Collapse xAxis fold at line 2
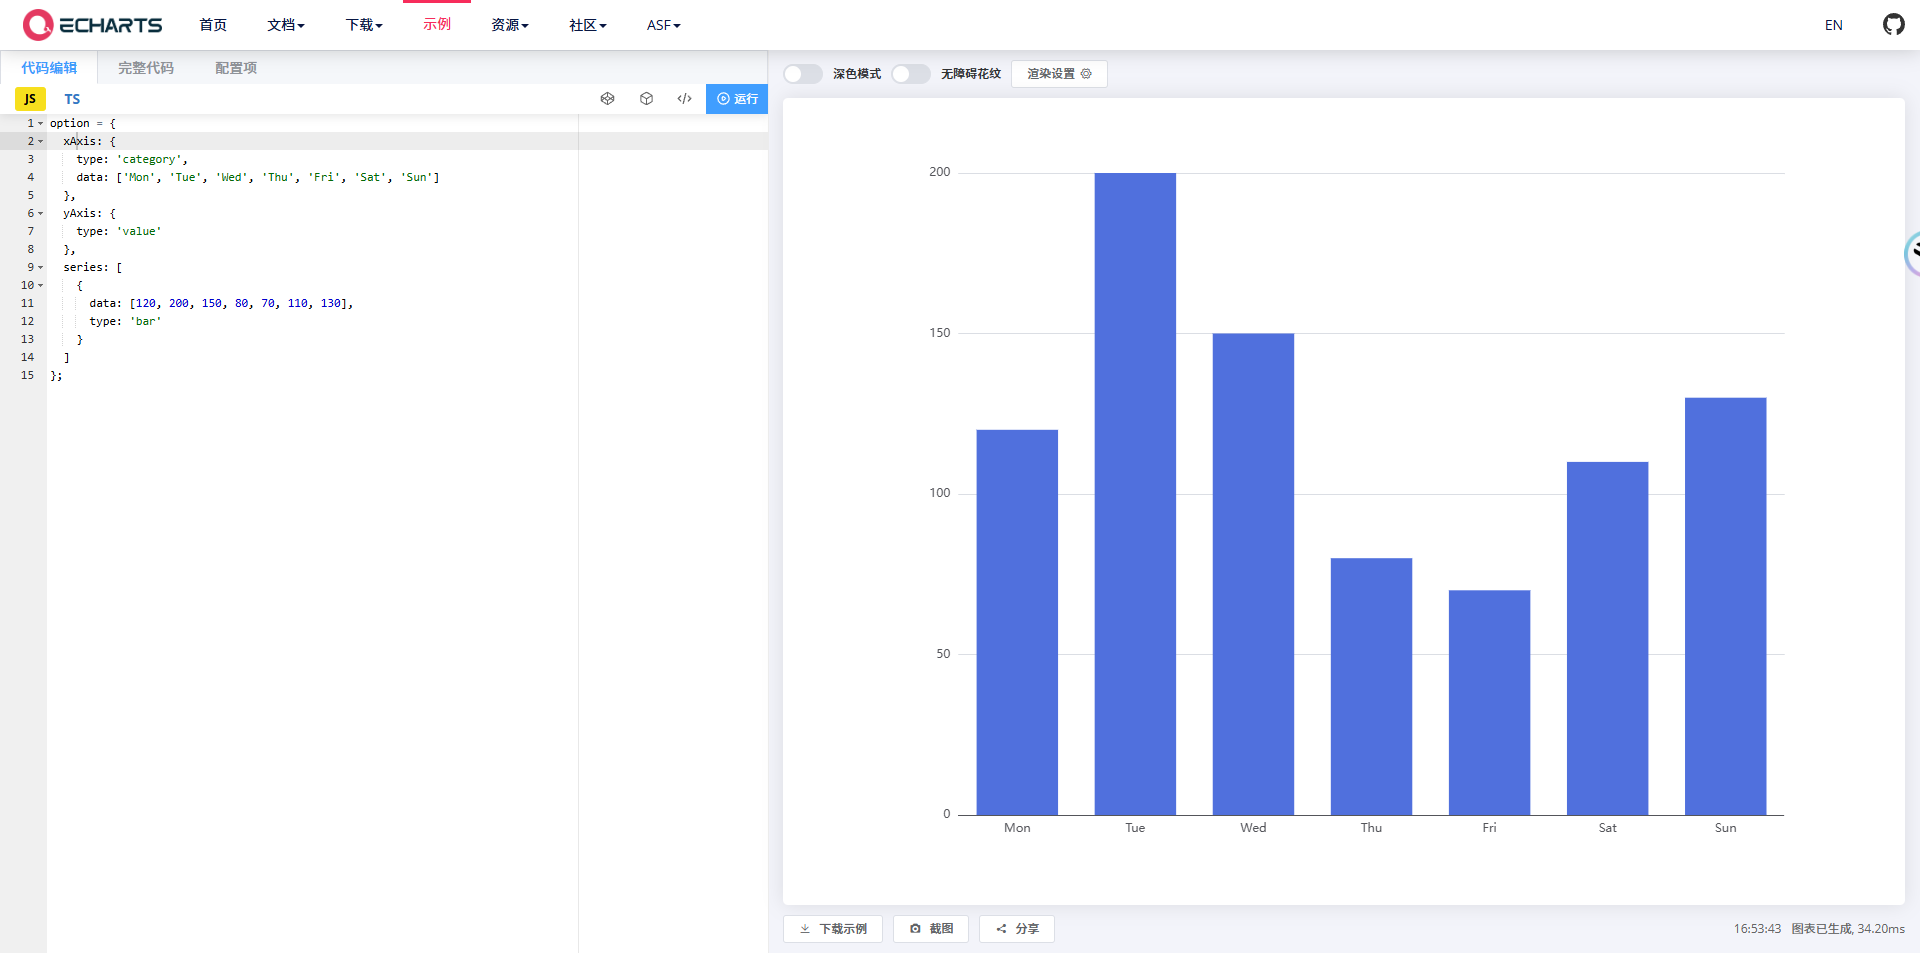1920x953 pixels. click(41, 141)
